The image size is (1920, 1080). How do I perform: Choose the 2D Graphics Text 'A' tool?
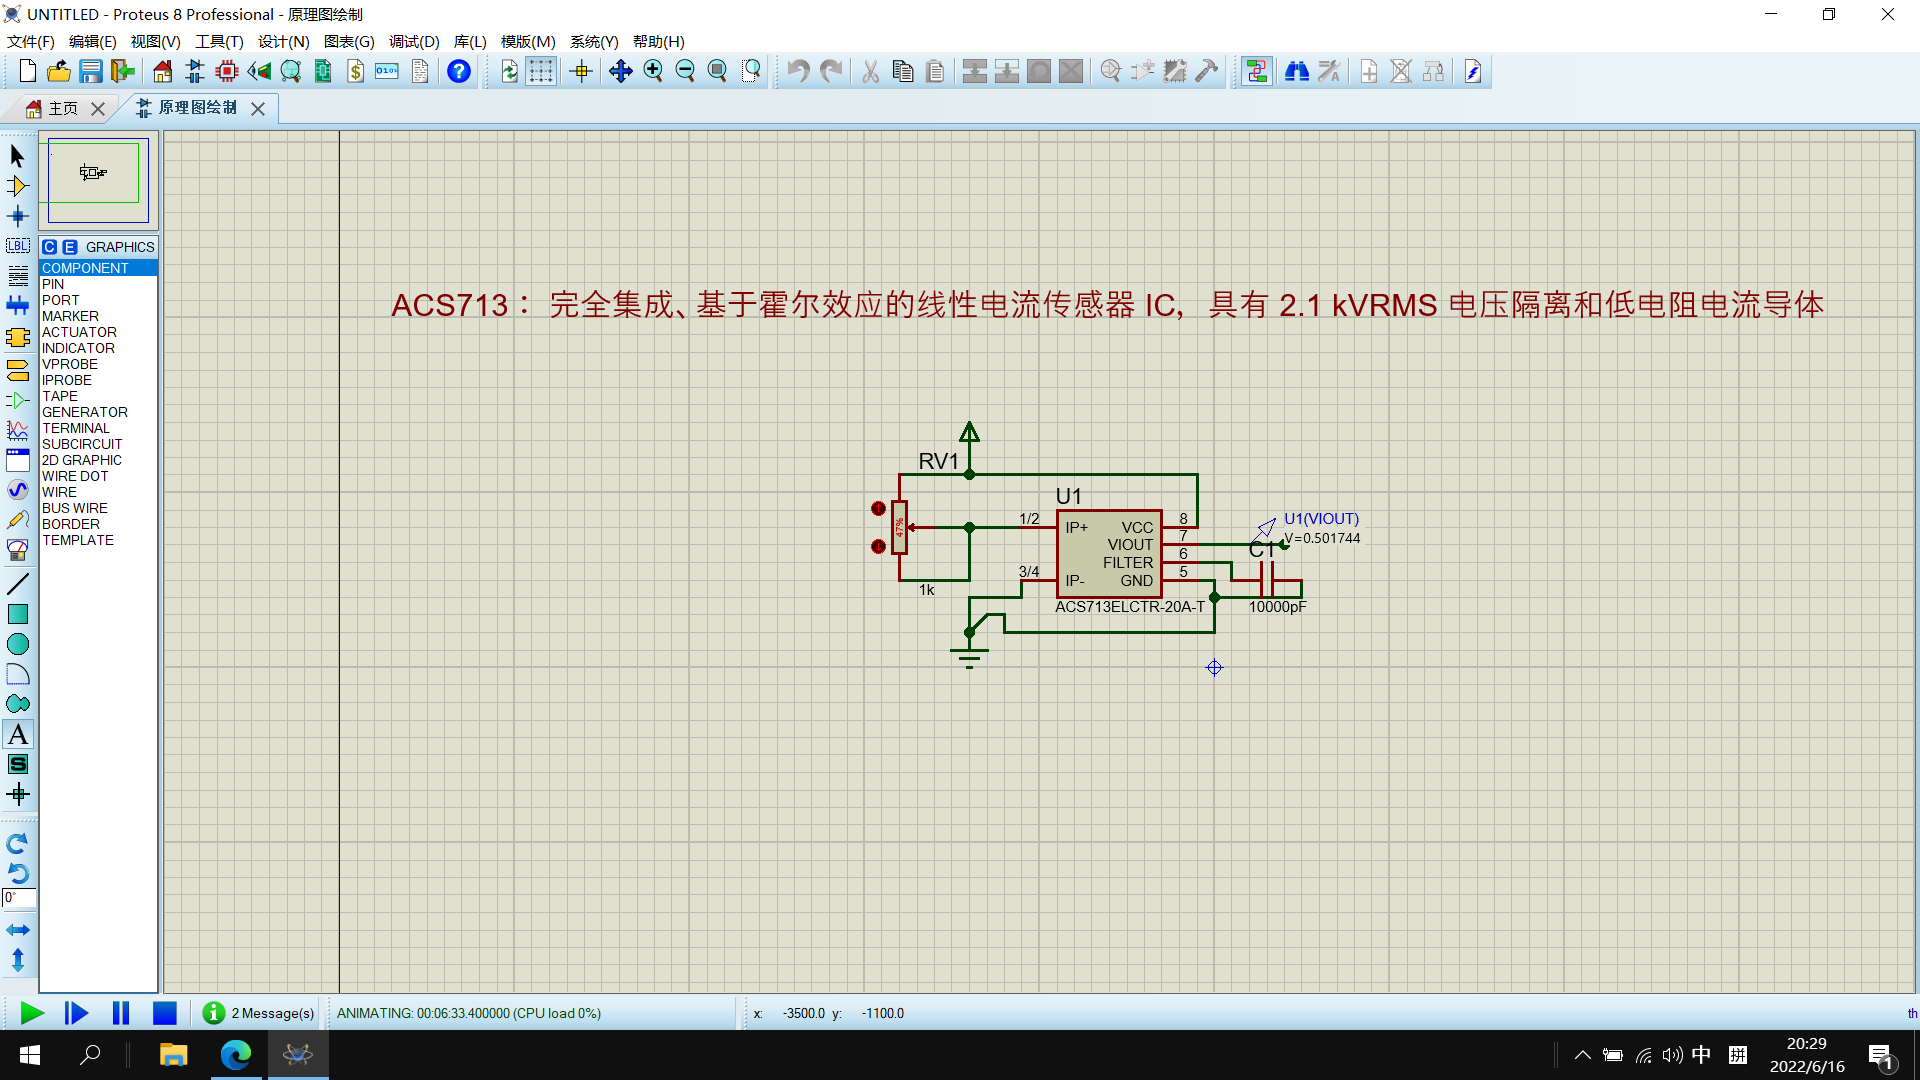point(18,735)
